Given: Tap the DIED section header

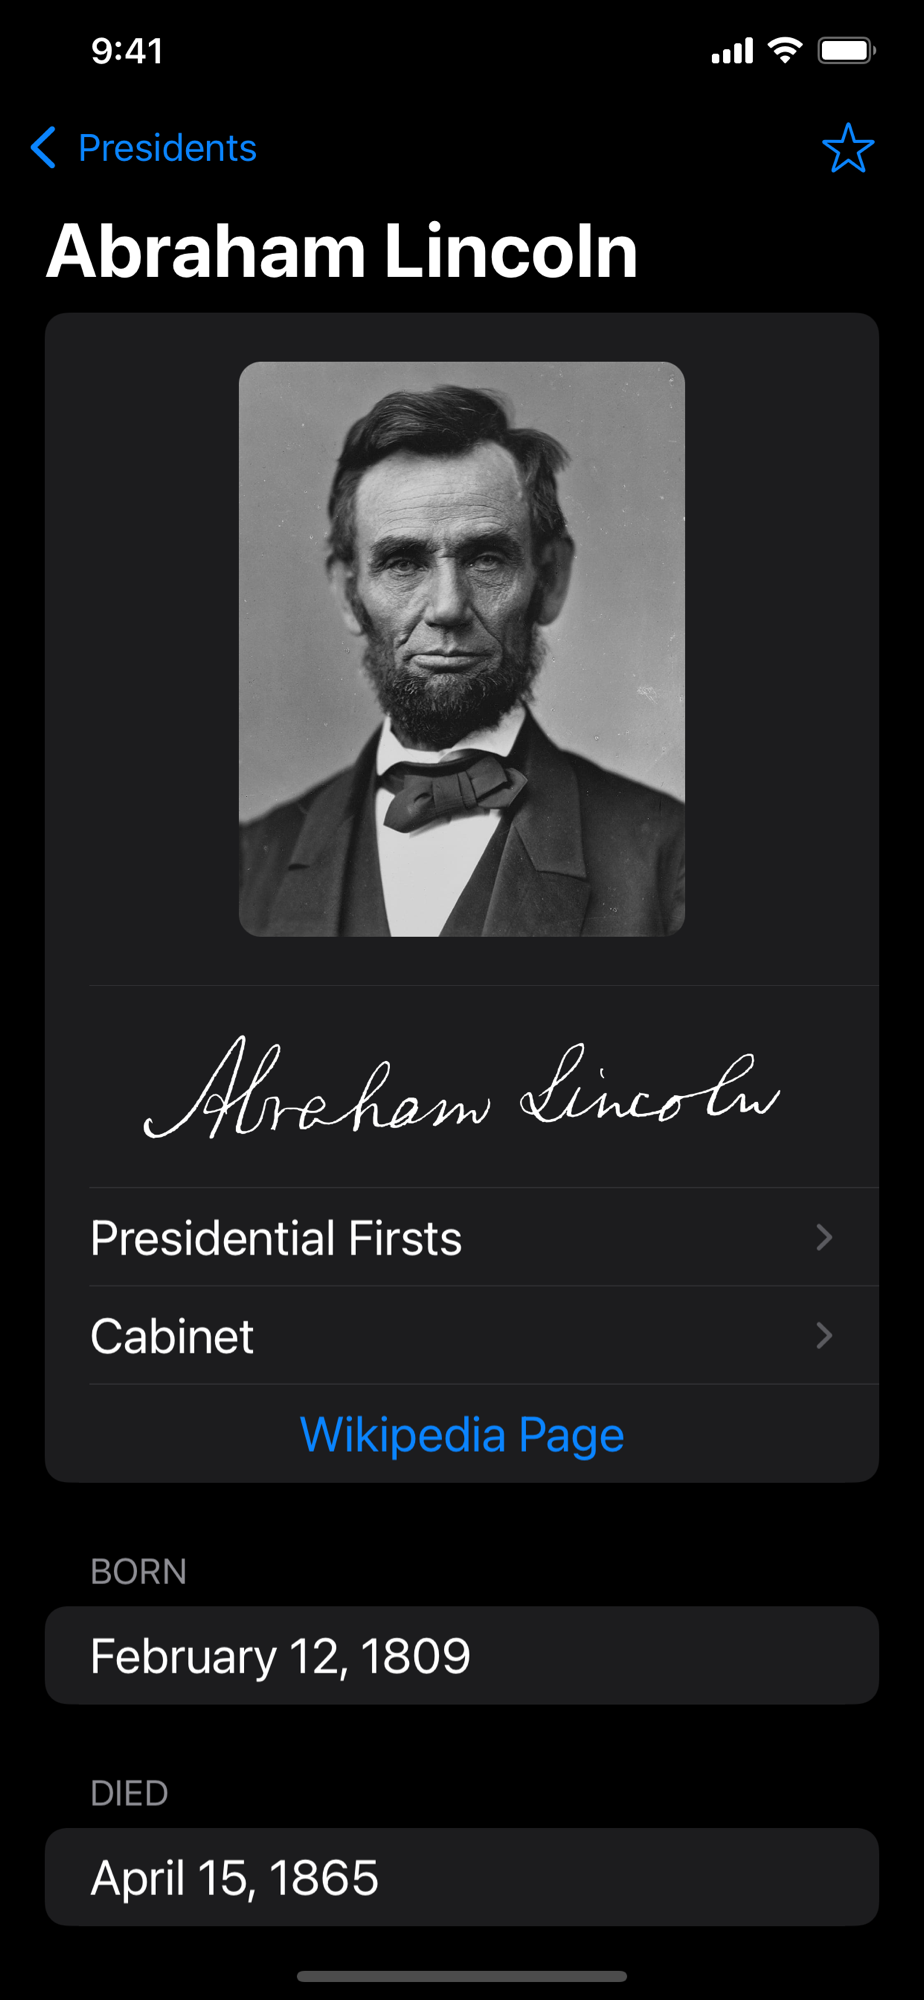Looking at the screenshot, I should tap(129, 1793).
